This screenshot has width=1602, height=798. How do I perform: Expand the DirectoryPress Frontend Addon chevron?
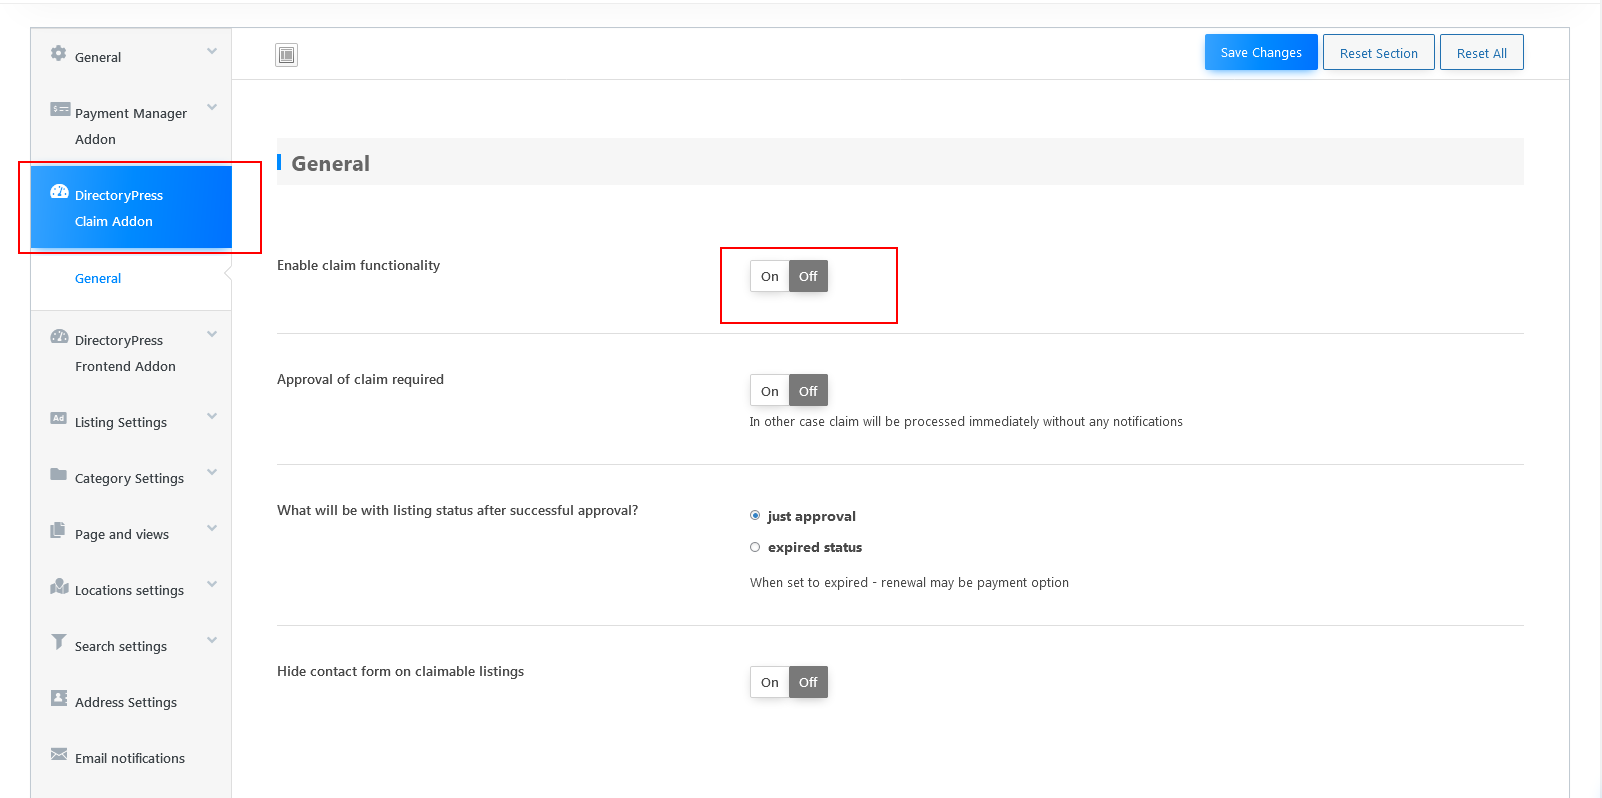(212, 334)
